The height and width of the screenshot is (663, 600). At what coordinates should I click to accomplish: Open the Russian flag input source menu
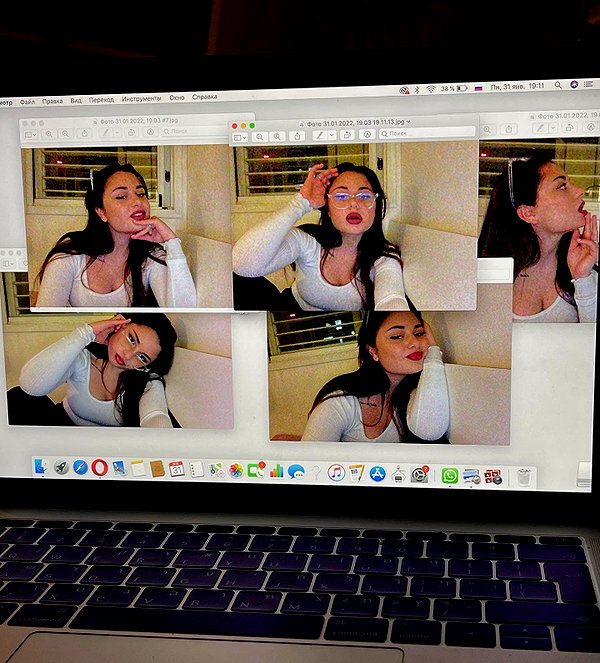479,88
